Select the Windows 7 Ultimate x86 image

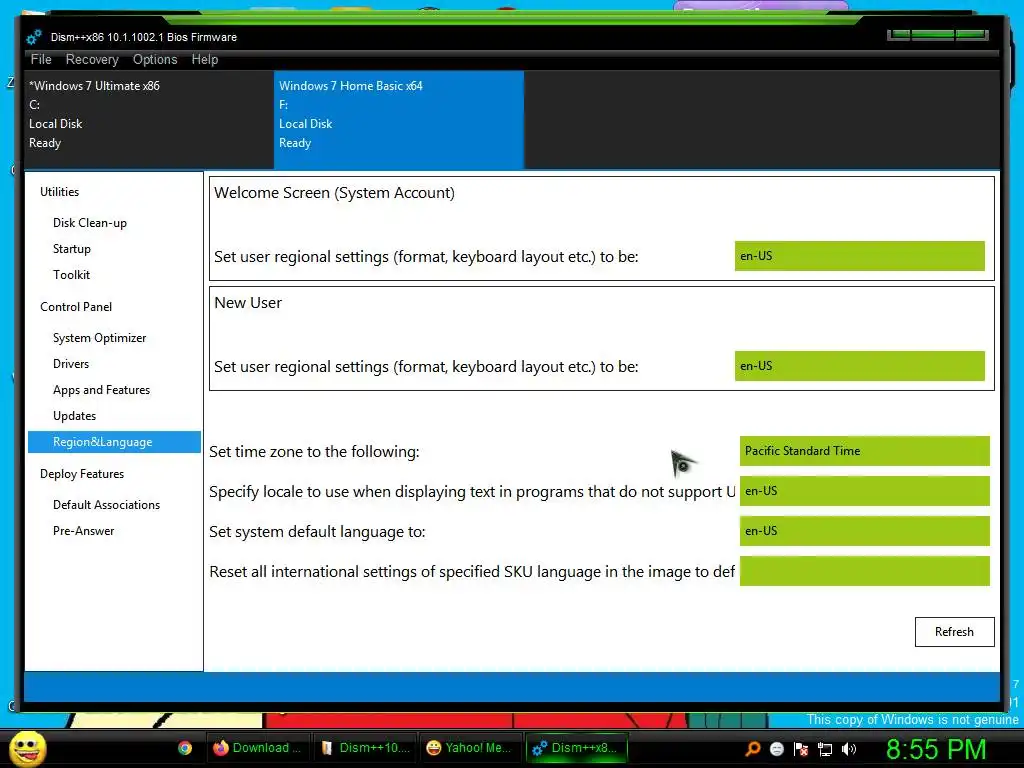149,120
